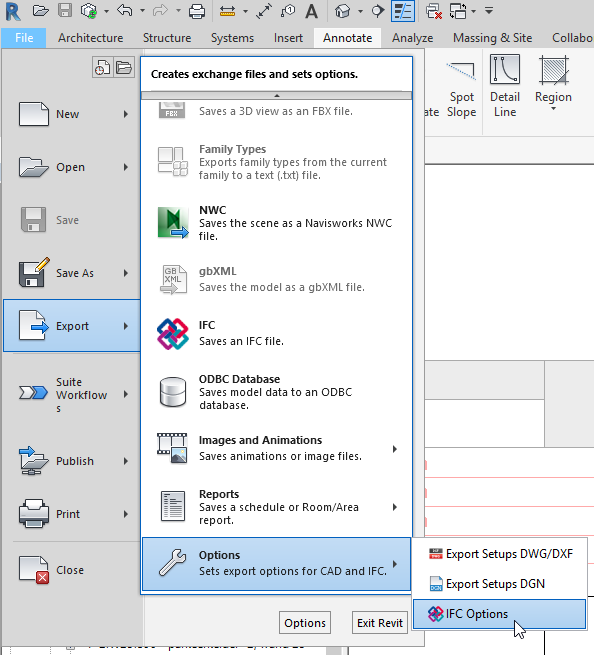Screen dimensions: 594x655
Task: Open Measure tool dropdown arrow
Action: point(246,11)
